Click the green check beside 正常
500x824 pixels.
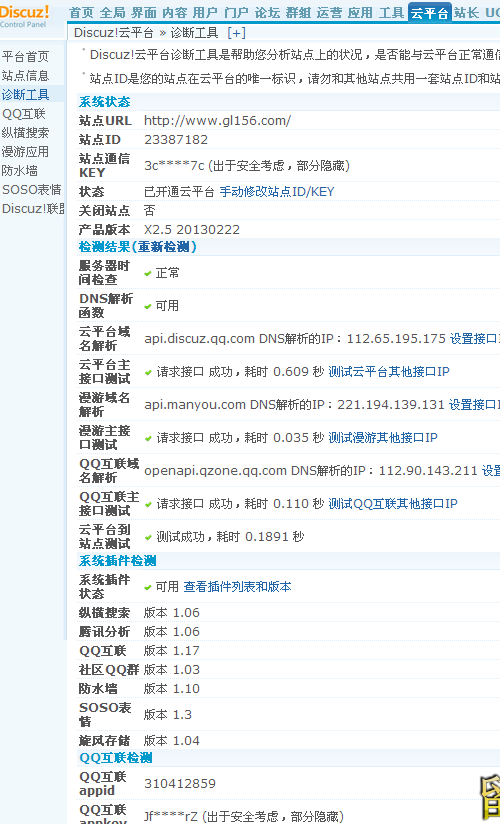point(148,274)
